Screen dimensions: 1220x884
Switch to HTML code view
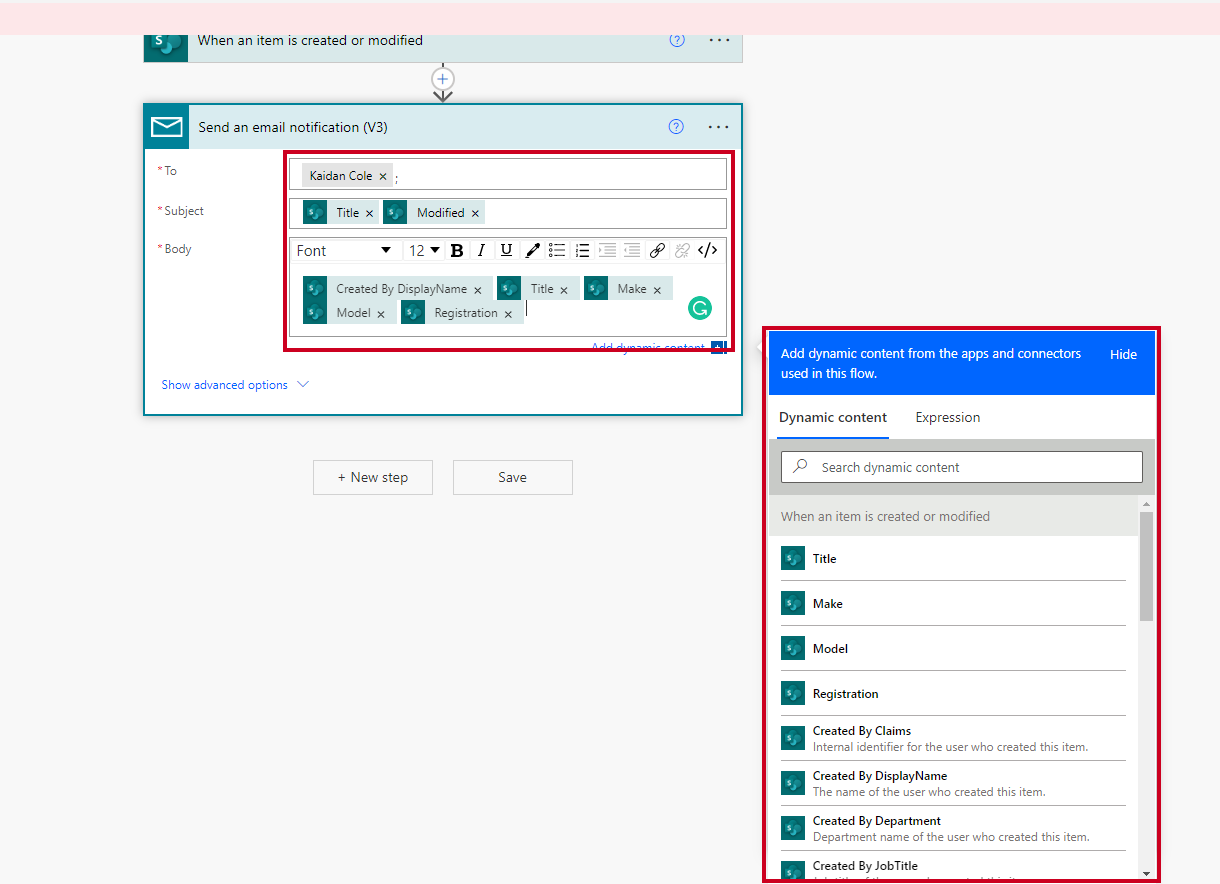point(707,250)
